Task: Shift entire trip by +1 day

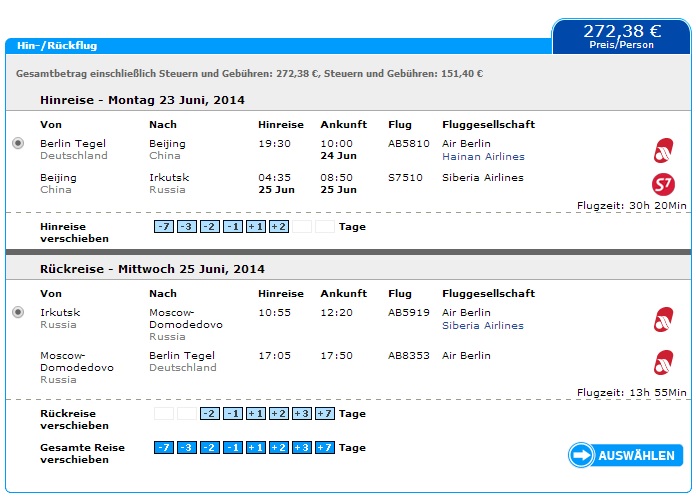Action: click(256, 448)
